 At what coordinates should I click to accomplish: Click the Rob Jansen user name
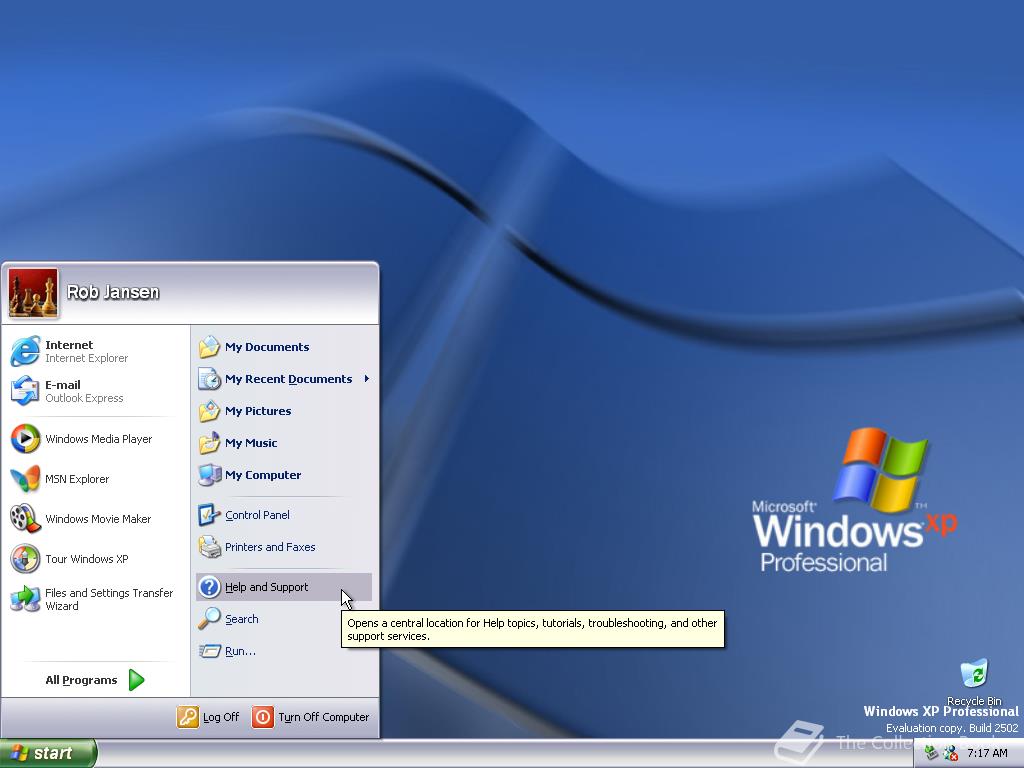113,292
